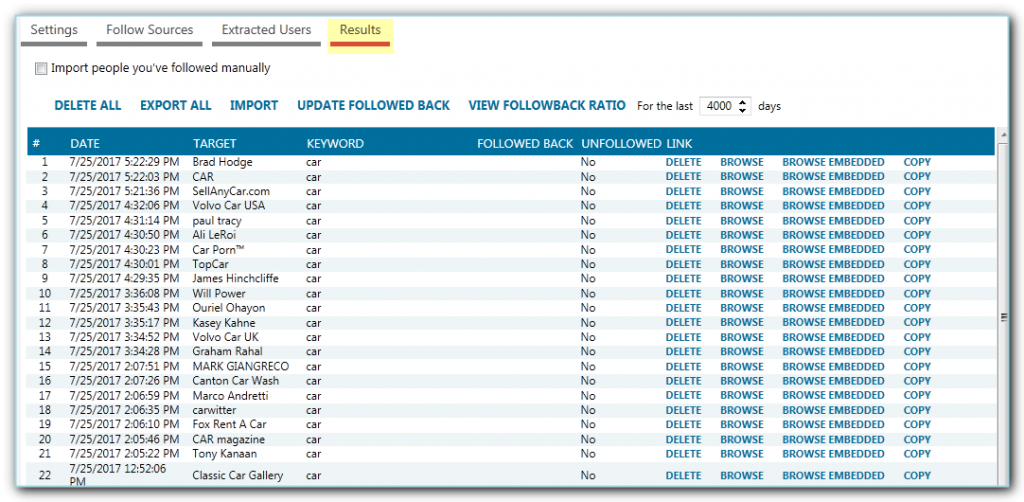Select target name Canton Car Wash

[235, 381]
